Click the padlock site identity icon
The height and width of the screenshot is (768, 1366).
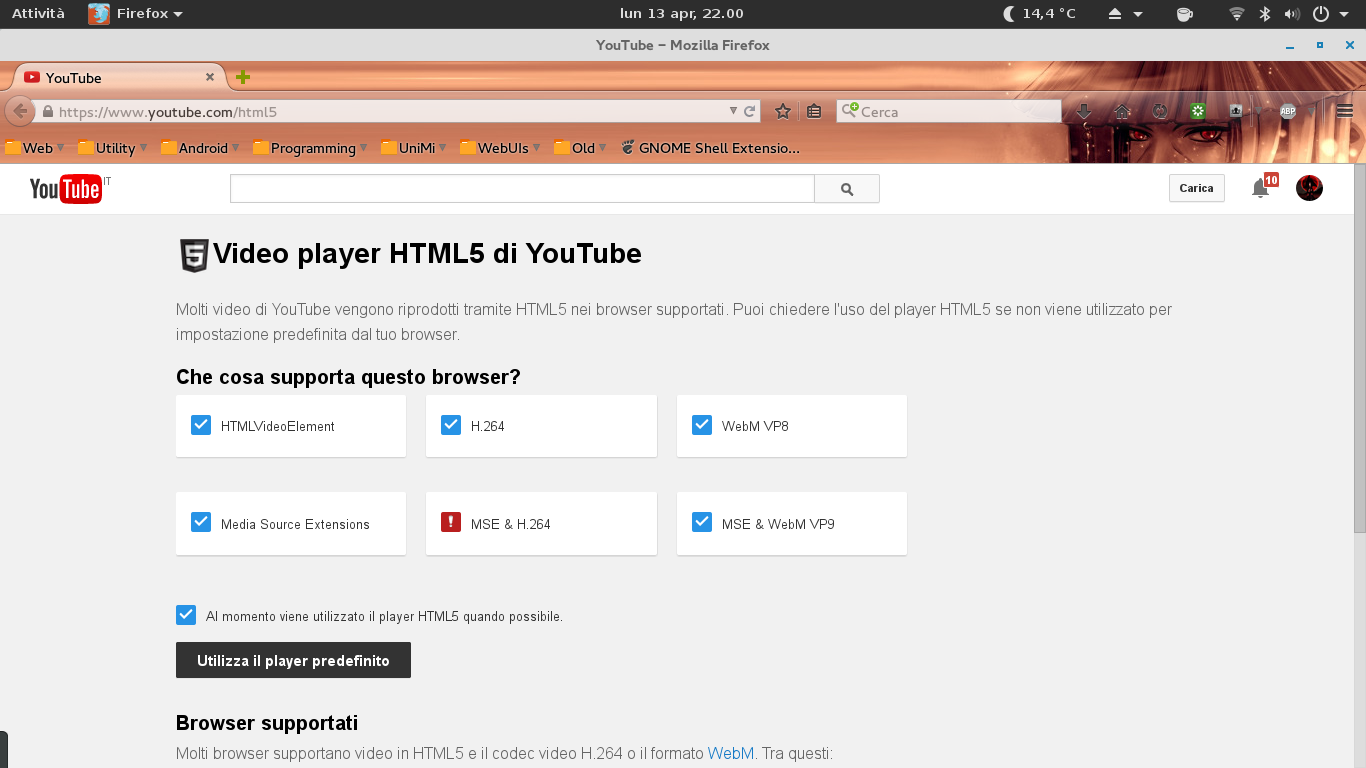tap(47, 112)
